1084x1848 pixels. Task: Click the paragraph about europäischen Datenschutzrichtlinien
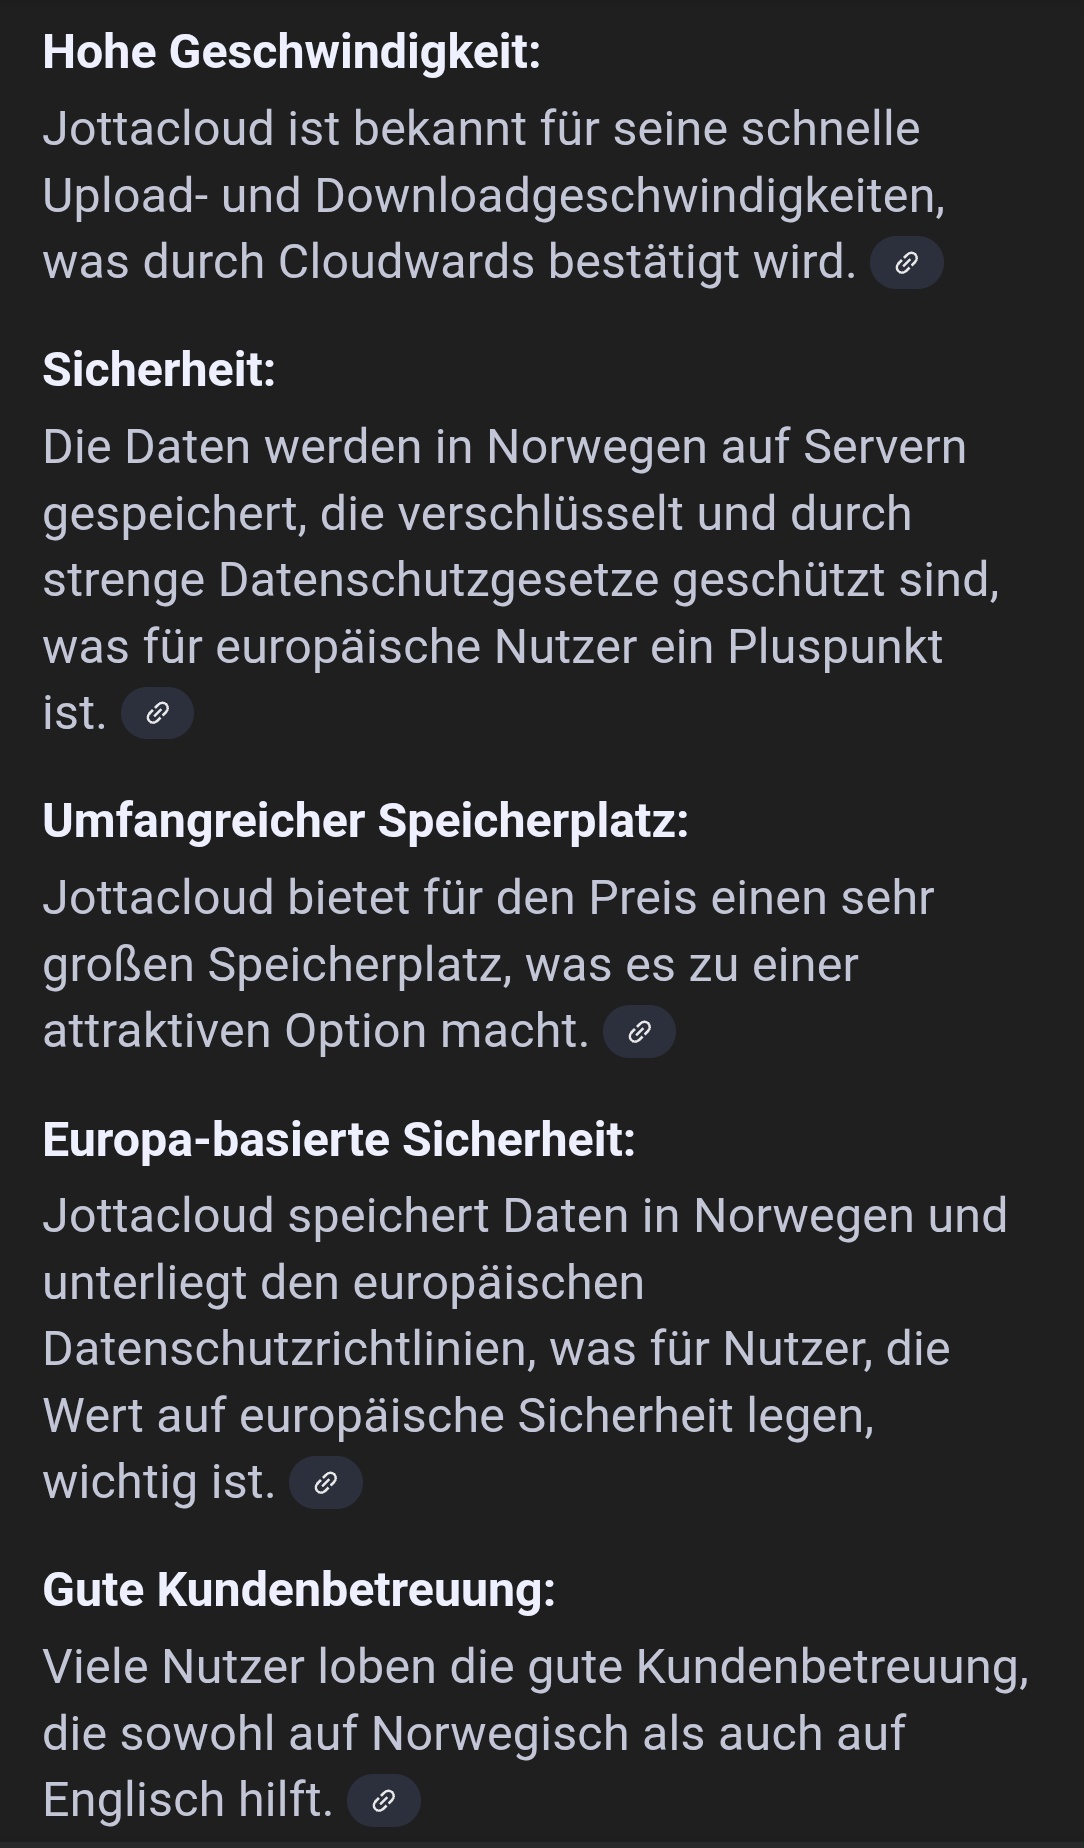(525, 1349)
